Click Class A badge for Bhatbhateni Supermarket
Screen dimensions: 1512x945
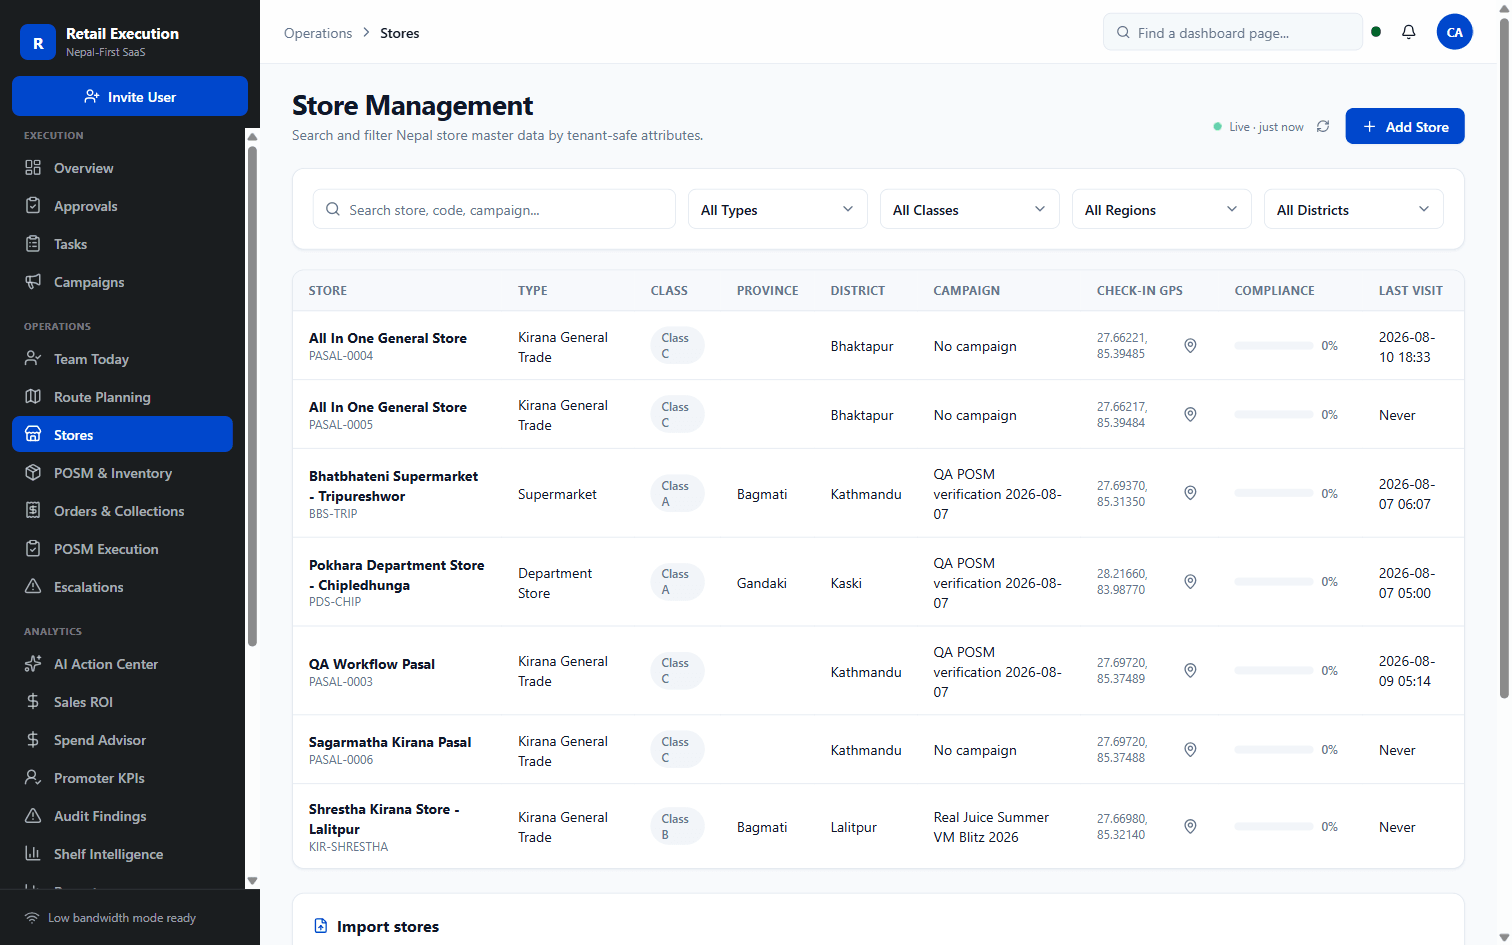coord(677,493)
